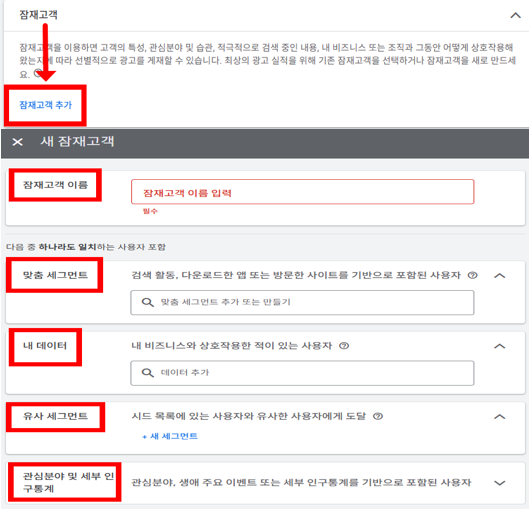The width and height of the screenshot is (529, 509).
Task: Click the 잠재고객 추가 link
Action: click(x=46, y=105)
